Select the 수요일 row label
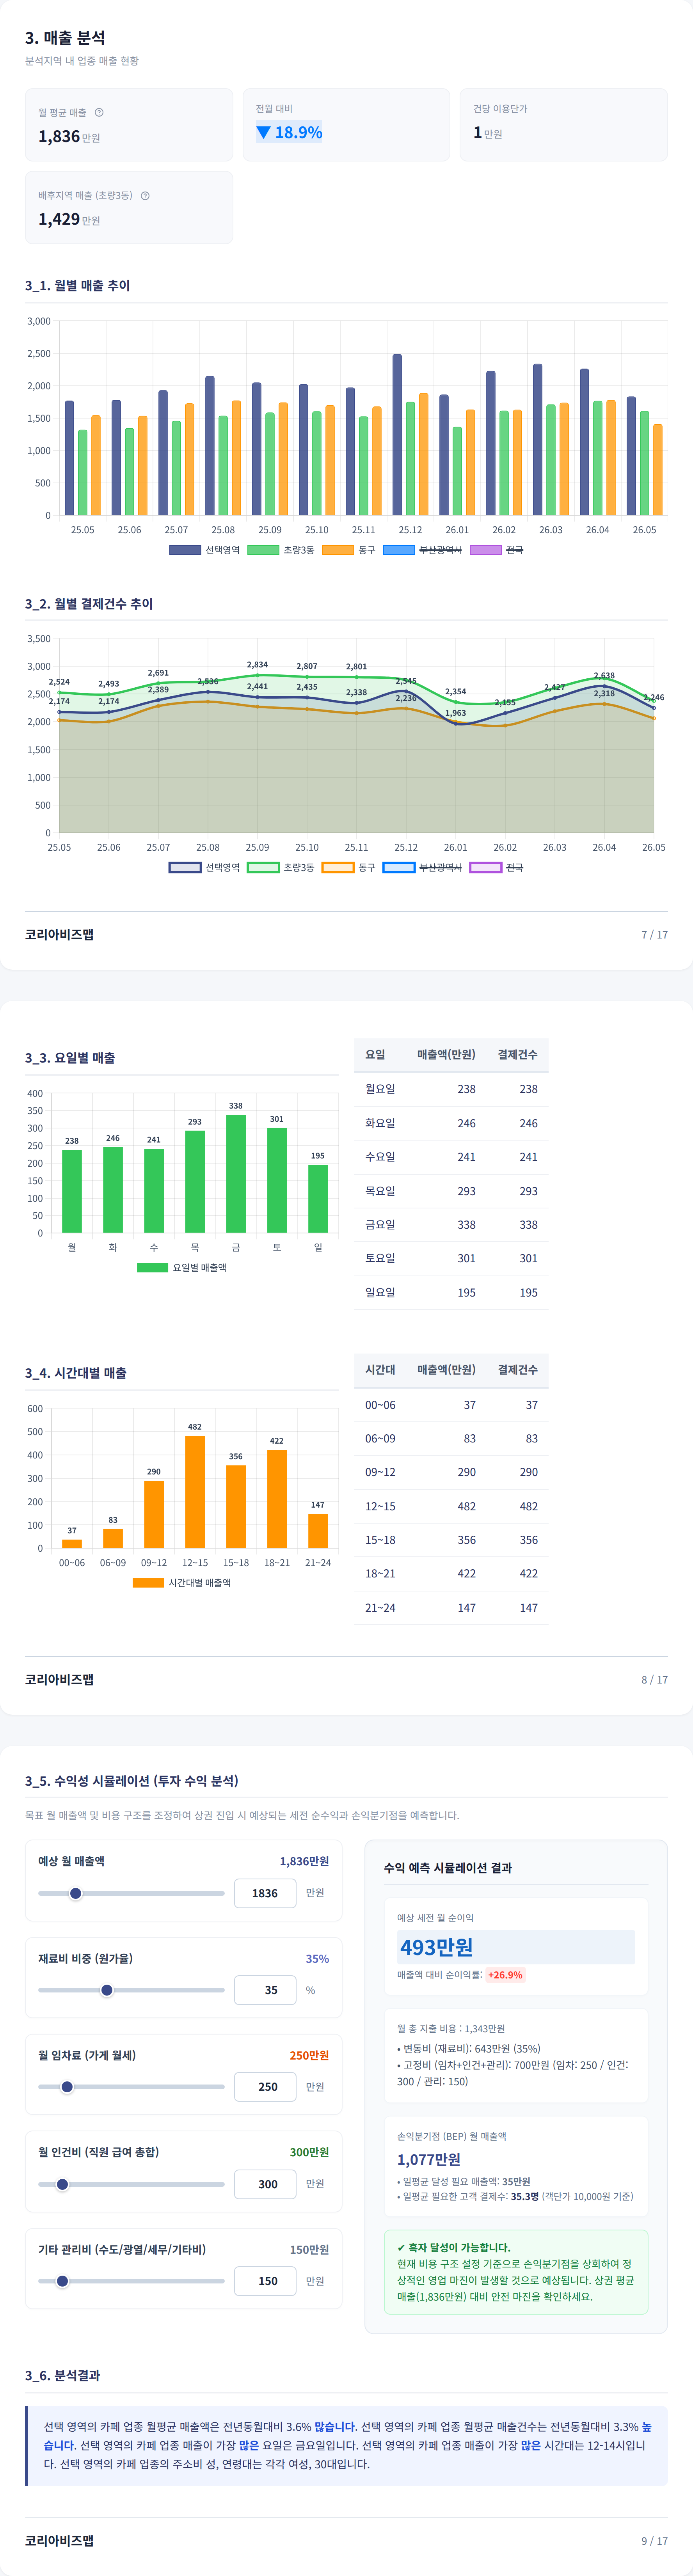This screenshot has height=2576, width=693. (380, 1156)
